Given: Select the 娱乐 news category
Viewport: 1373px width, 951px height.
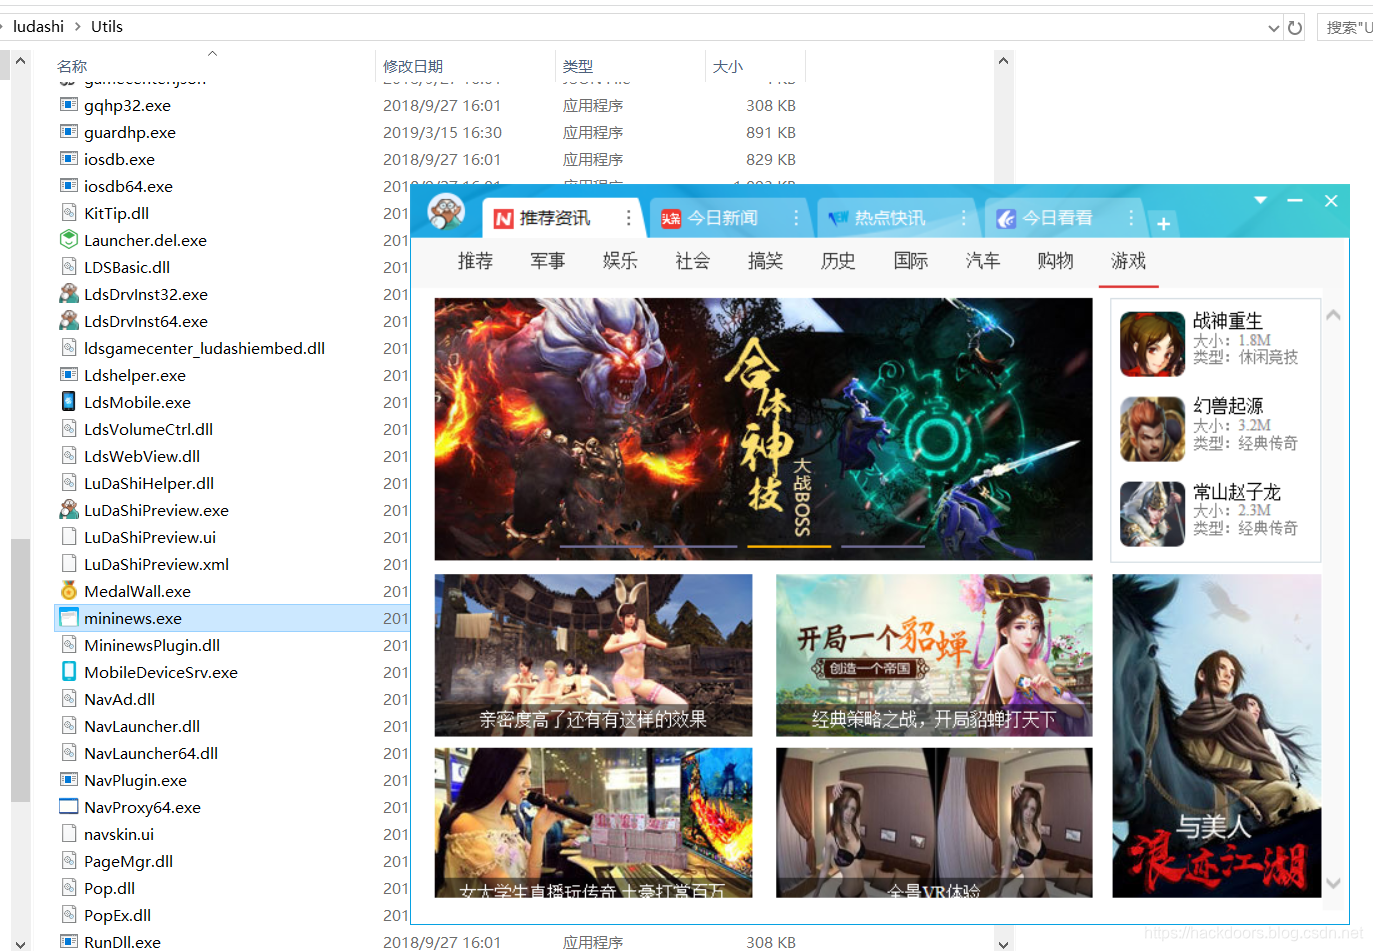Looking at the screenshot, I should (x=620, y=261).
